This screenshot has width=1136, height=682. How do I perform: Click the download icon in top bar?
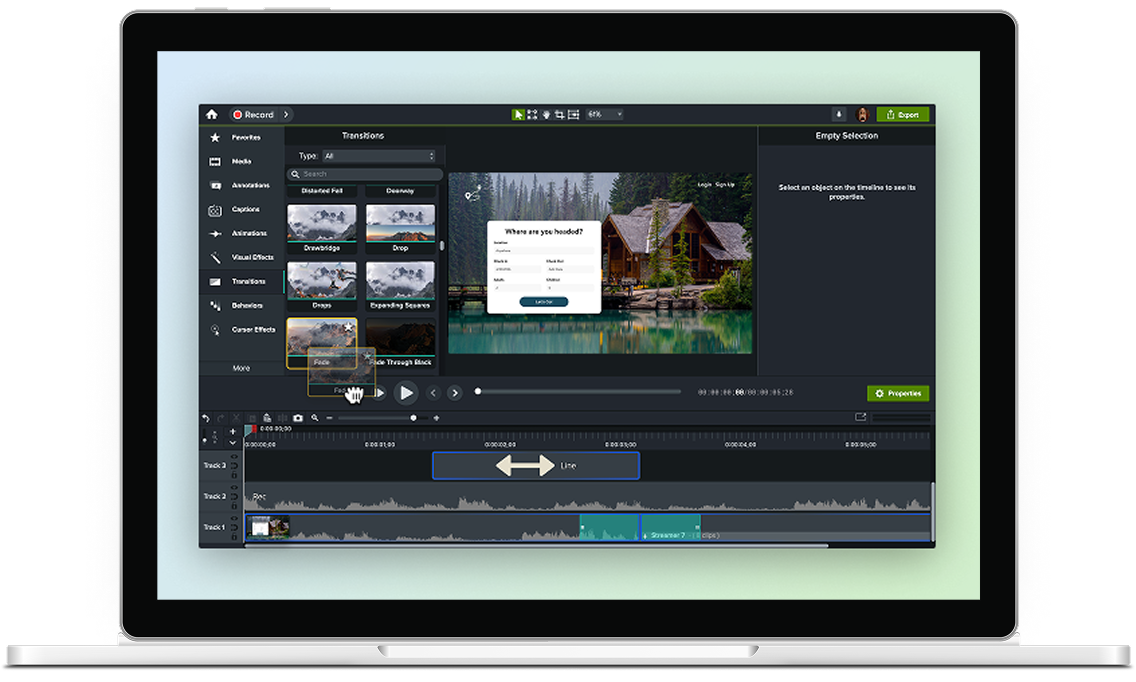point(839,115)
